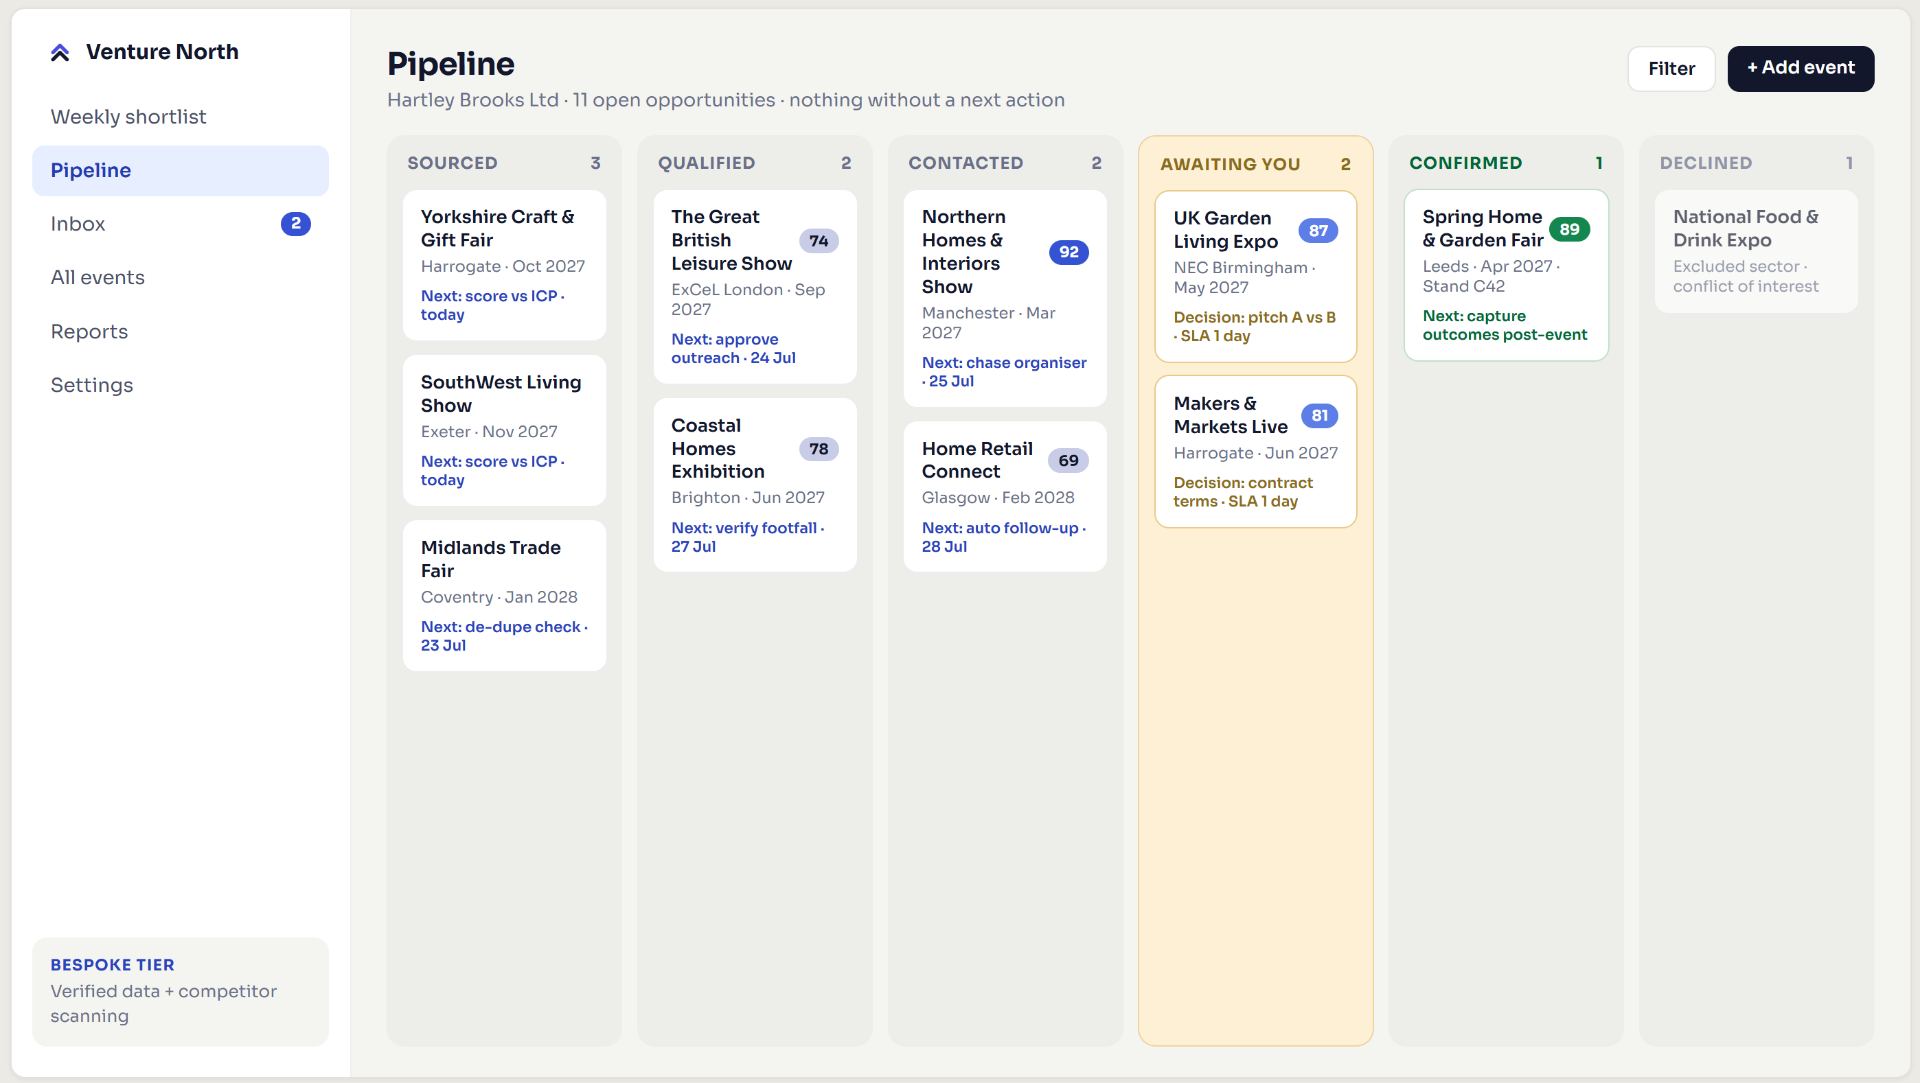Open the Coastal Homes Exhibition card

755,485
